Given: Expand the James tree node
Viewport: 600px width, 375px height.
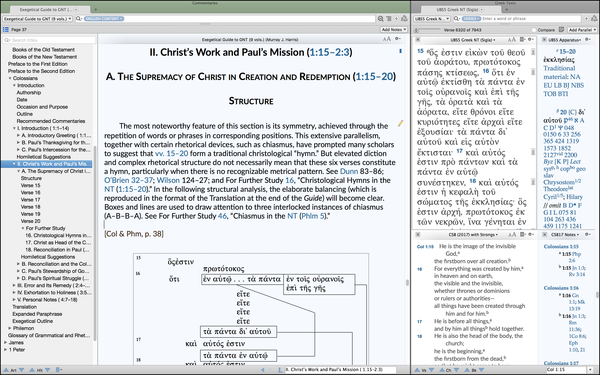Looking at the screenshot, I should (x=5, y=342).
